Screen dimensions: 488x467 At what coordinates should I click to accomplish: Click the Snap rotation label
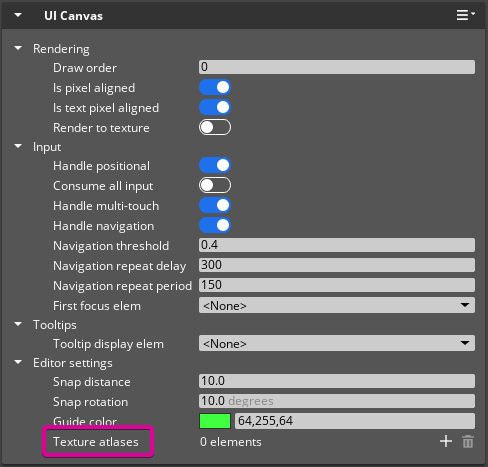90,402
